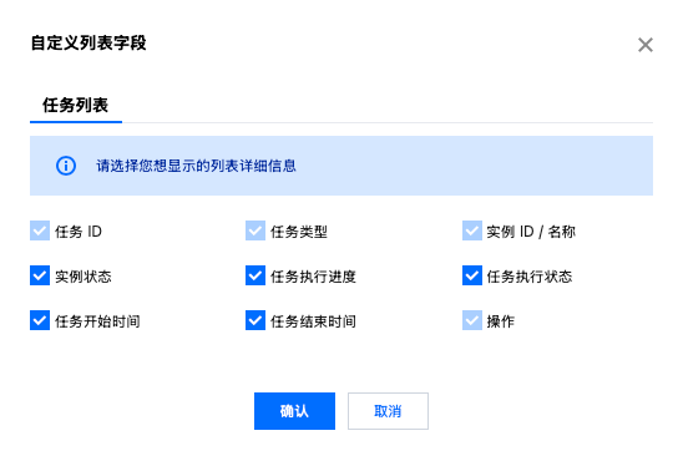This screenshot has height=452, width=678.
Task: Click the info banner message text
Action: tap(196, 166)
